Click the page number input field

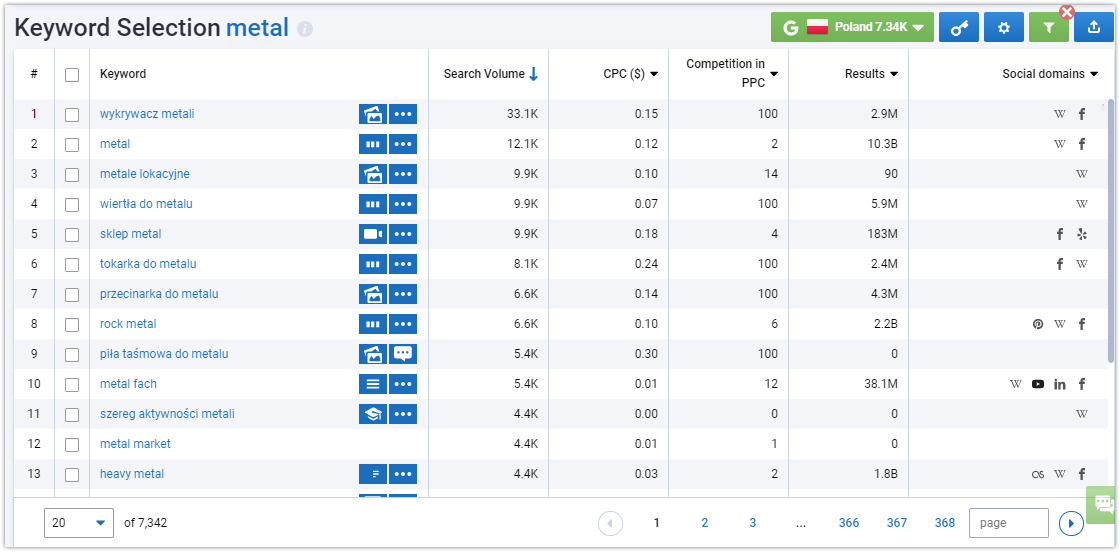(x=1009, y=523)
